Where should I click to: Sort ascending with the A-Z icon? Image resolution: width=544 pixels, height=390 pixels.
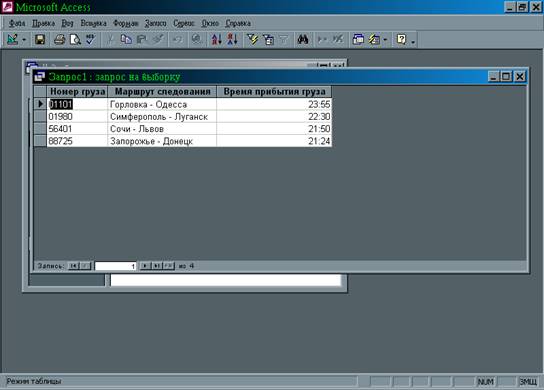(x=216, y=40)
